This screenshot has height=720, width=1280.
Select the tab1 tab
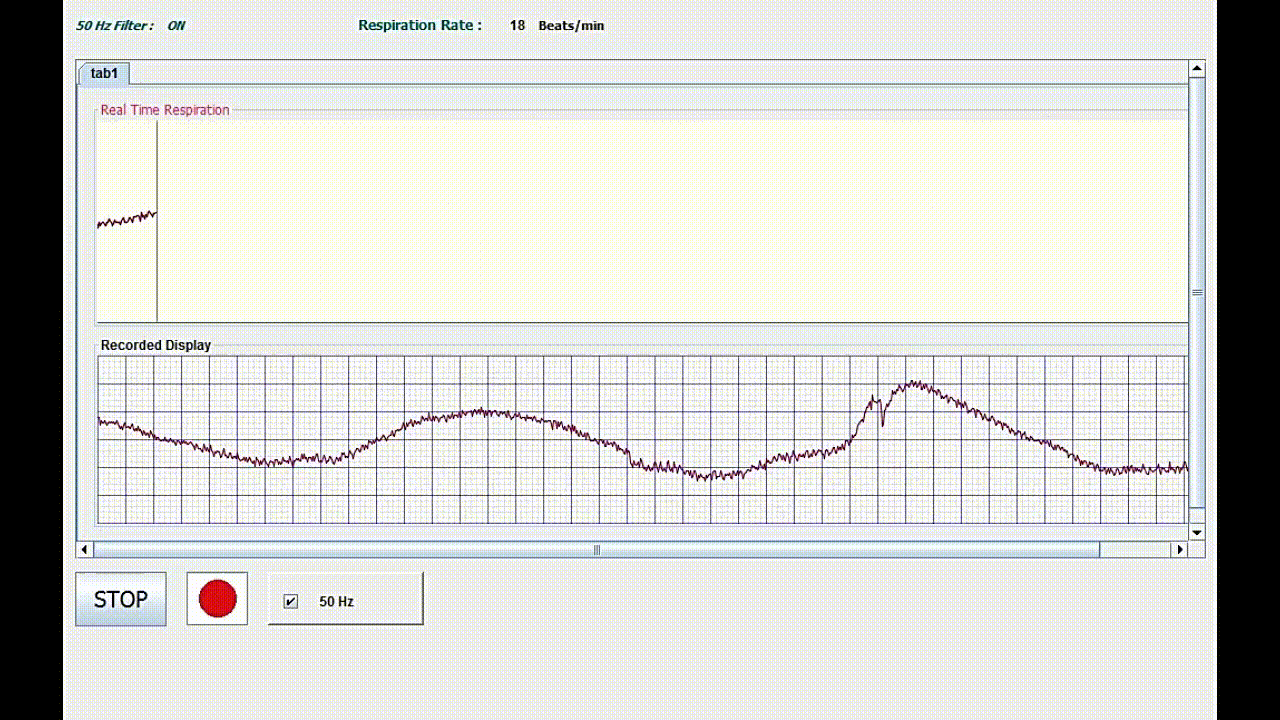coord(104,73)
